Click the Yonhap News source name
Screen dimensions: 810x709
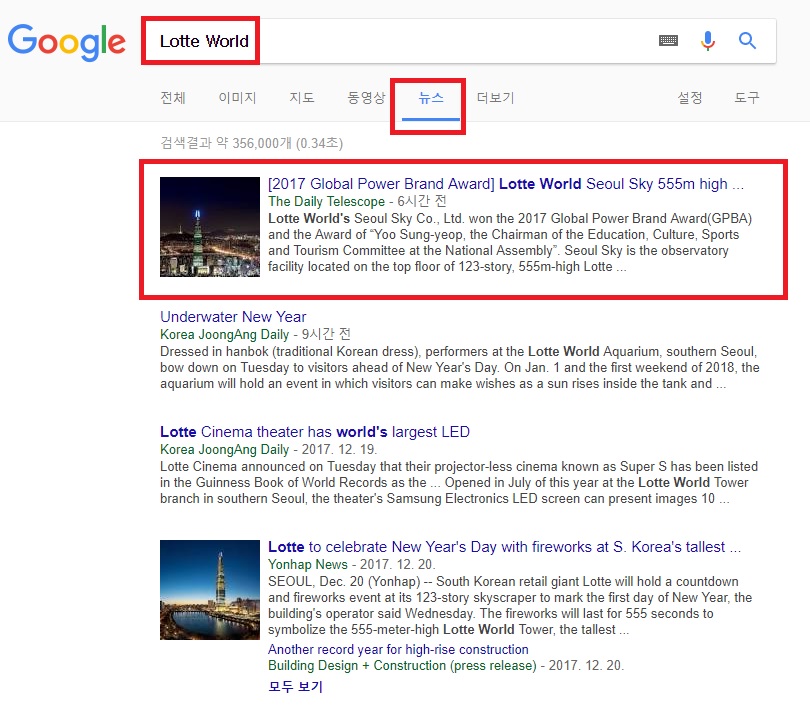(308, 564)
